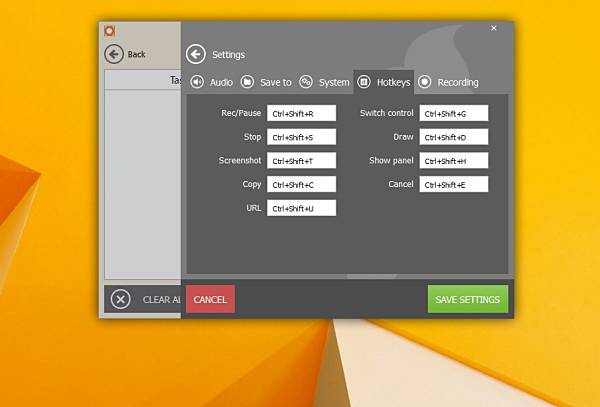Click the Stop hotkey field
600x407 pixels.
(302, 137)
